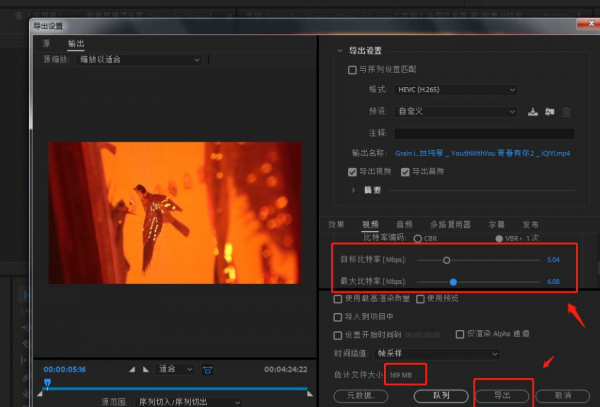Viewport: 600px width, 407px height.
Task: Click the 取消 button
Action: pyautogui.click(x=563, y=396)
